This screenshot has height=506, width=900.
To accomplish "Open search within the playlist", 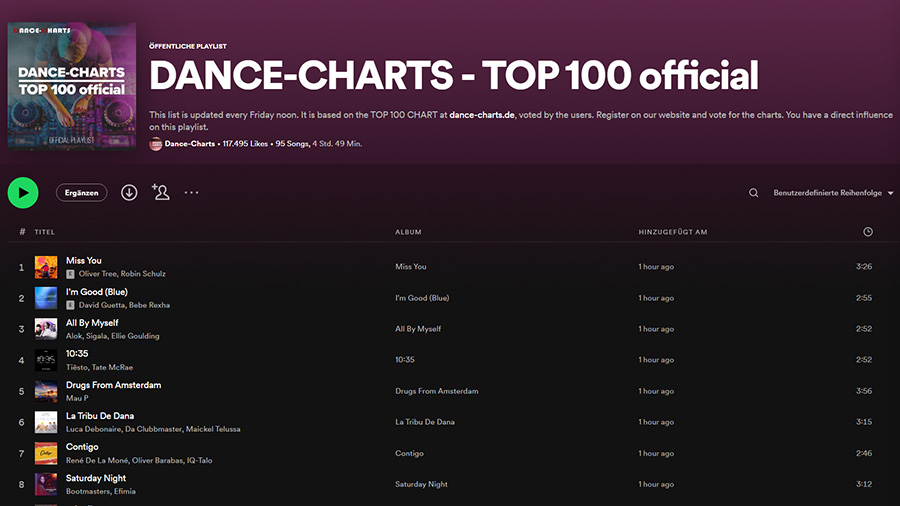I will 754,193.
